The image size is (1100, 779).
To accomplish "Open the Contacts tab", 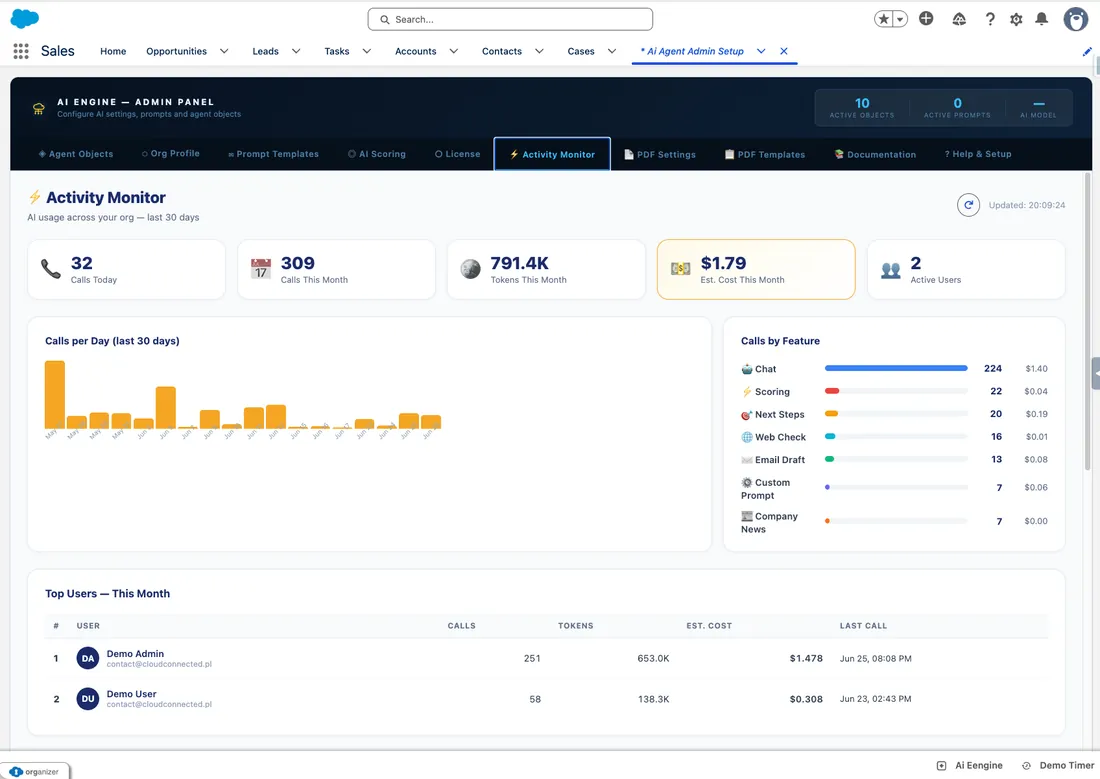I will 502,51.
